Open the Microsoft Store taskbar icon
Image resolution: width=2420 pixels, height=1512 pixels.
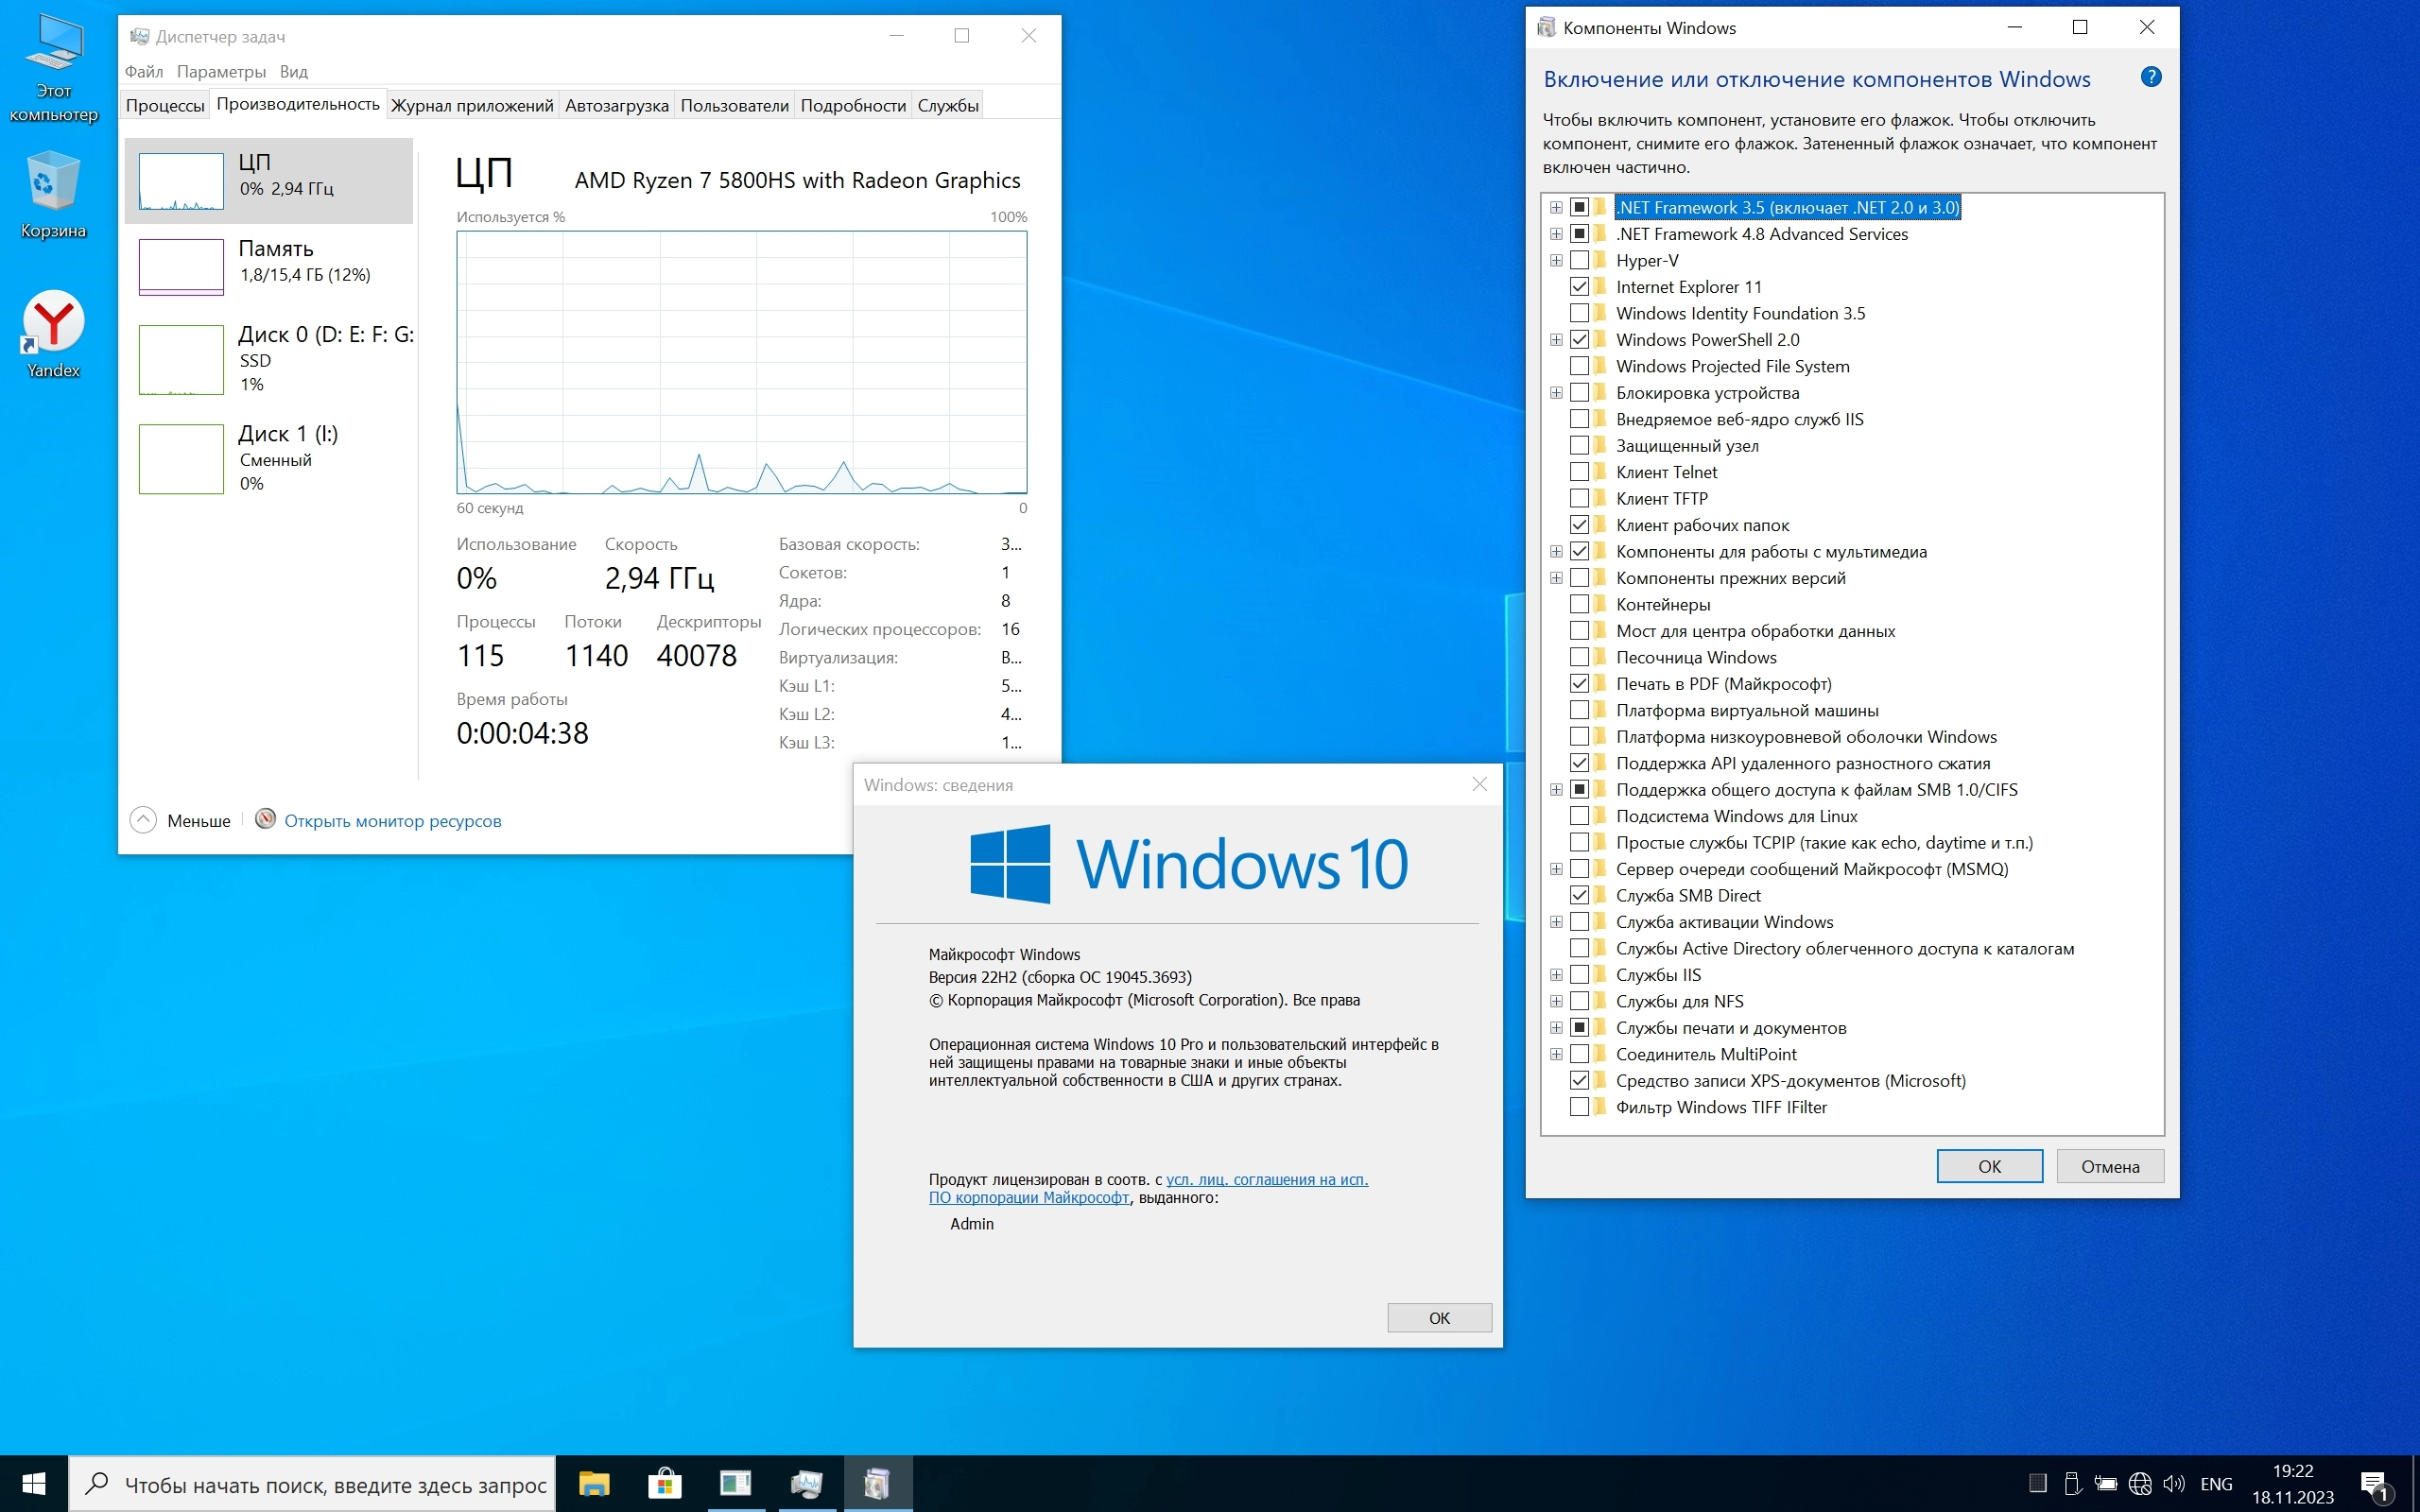pos(664,1483)
